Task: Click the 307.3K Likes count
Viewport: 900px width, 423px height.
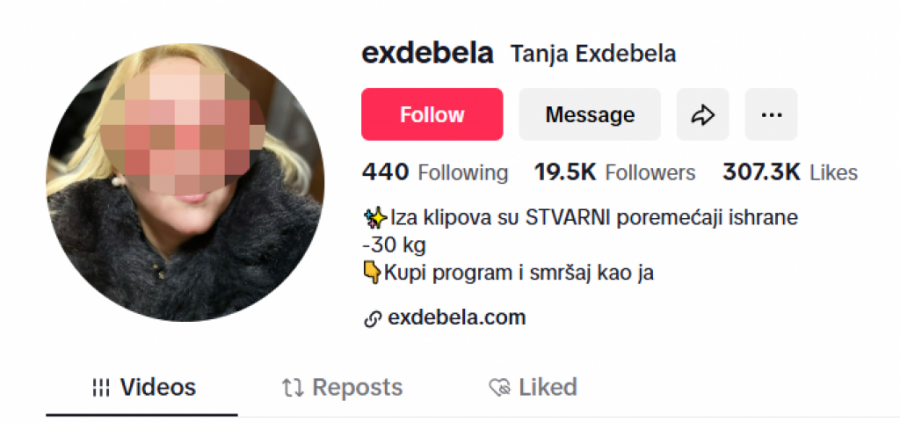Action: pos(790,172)
